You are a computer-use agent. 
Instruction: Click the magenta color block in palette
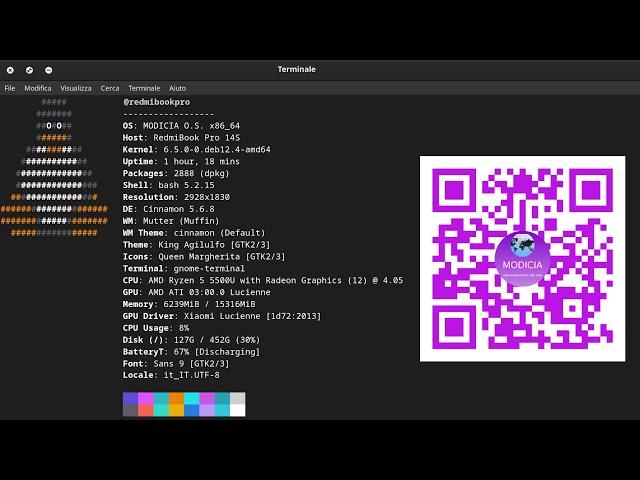146,398
